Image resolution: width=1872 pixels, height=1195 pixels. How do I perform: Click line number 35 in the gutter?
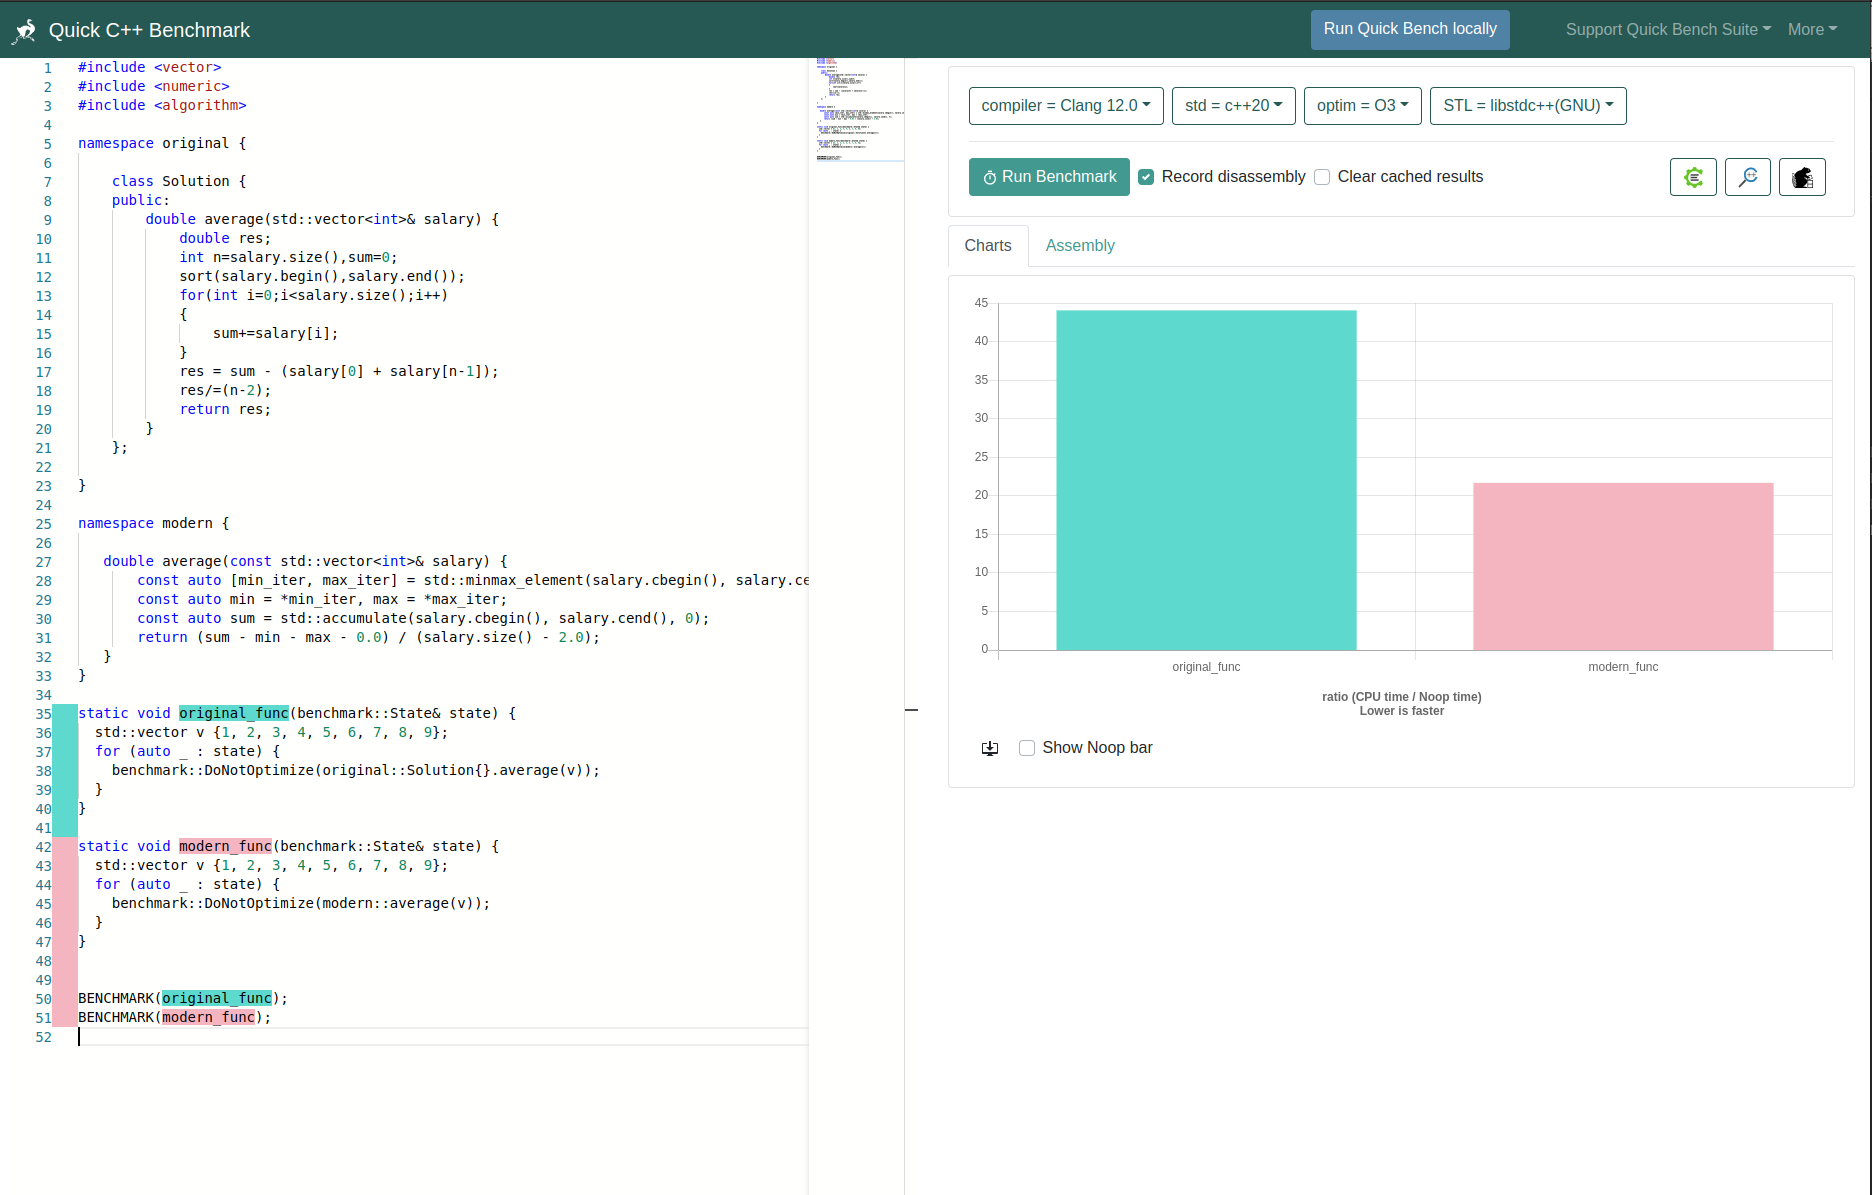(44, 714)
